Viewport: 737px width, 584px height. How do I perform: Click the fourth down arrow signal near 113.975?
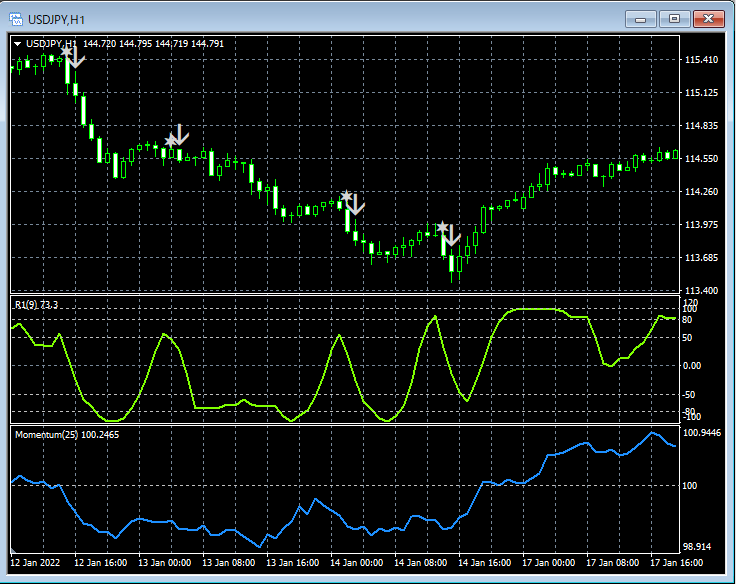pos(451,236)
